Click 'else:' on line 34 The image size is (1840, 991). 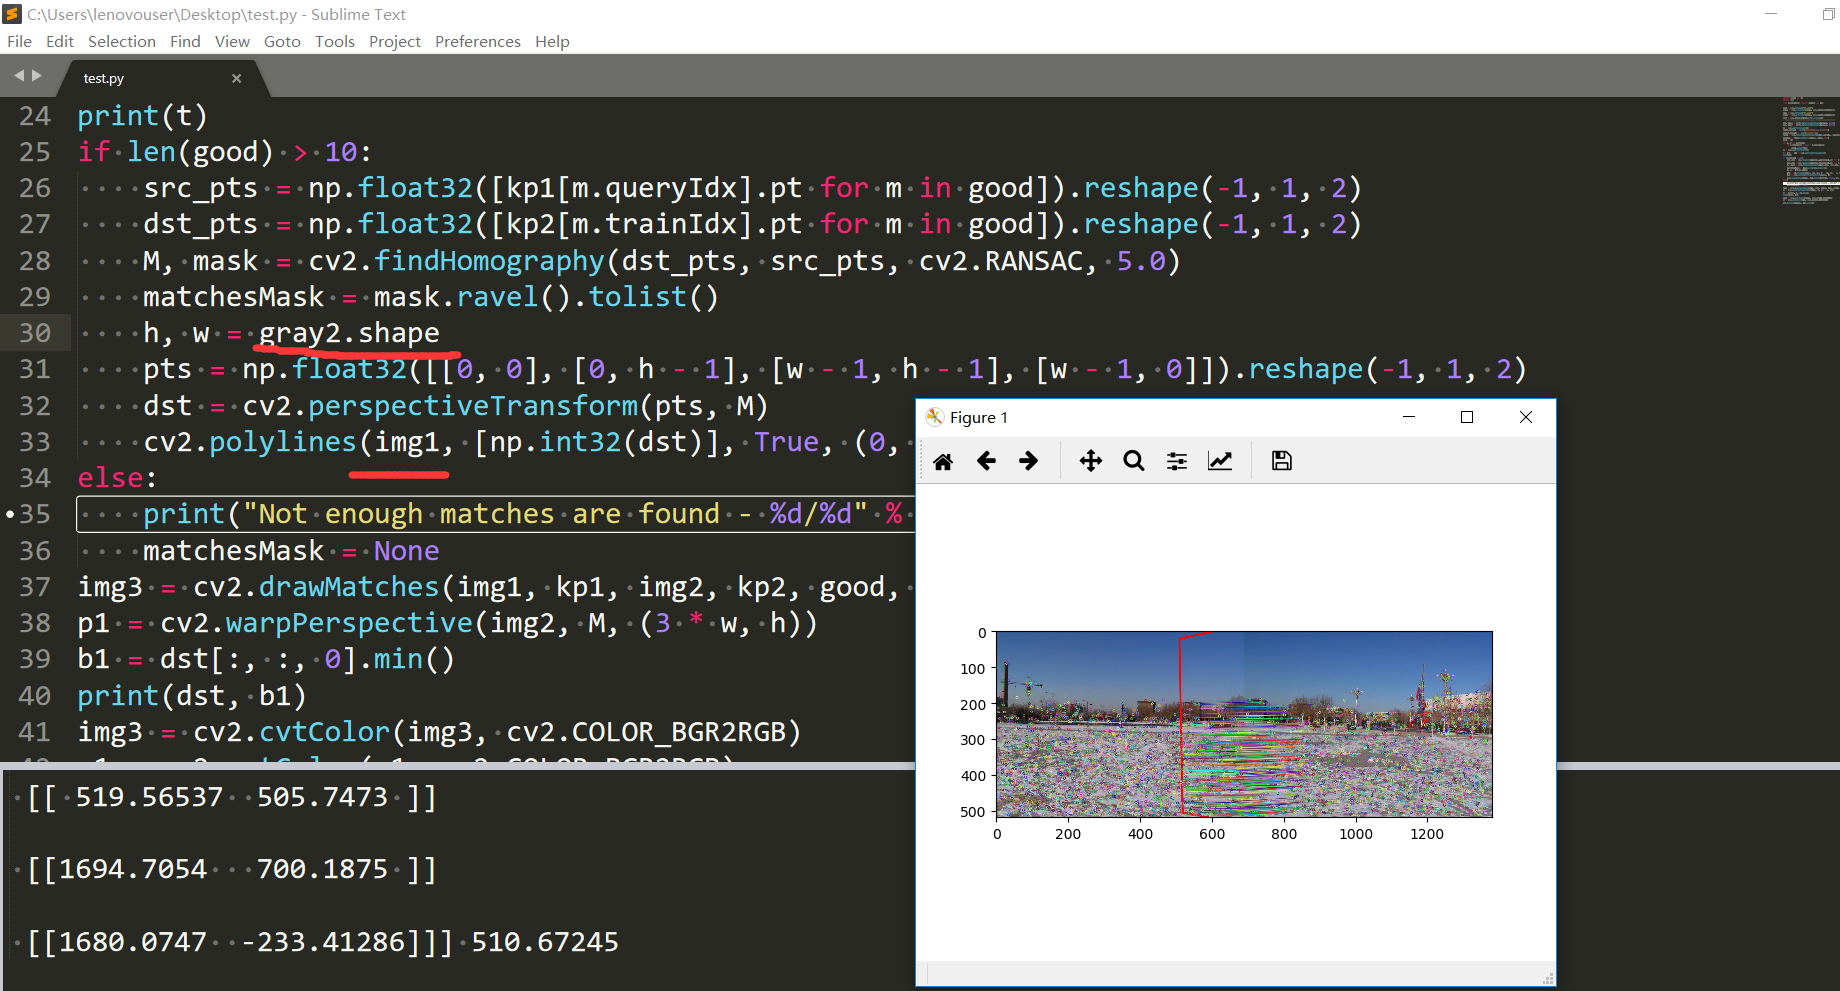pyautogui.click(x=118, y=478)
